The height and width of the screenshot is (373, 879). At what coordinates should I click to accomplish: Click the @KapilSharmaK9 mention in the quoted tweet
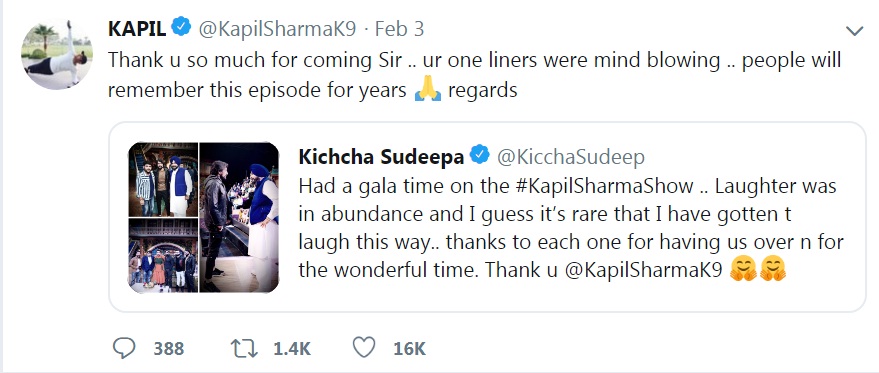(643, 270)
